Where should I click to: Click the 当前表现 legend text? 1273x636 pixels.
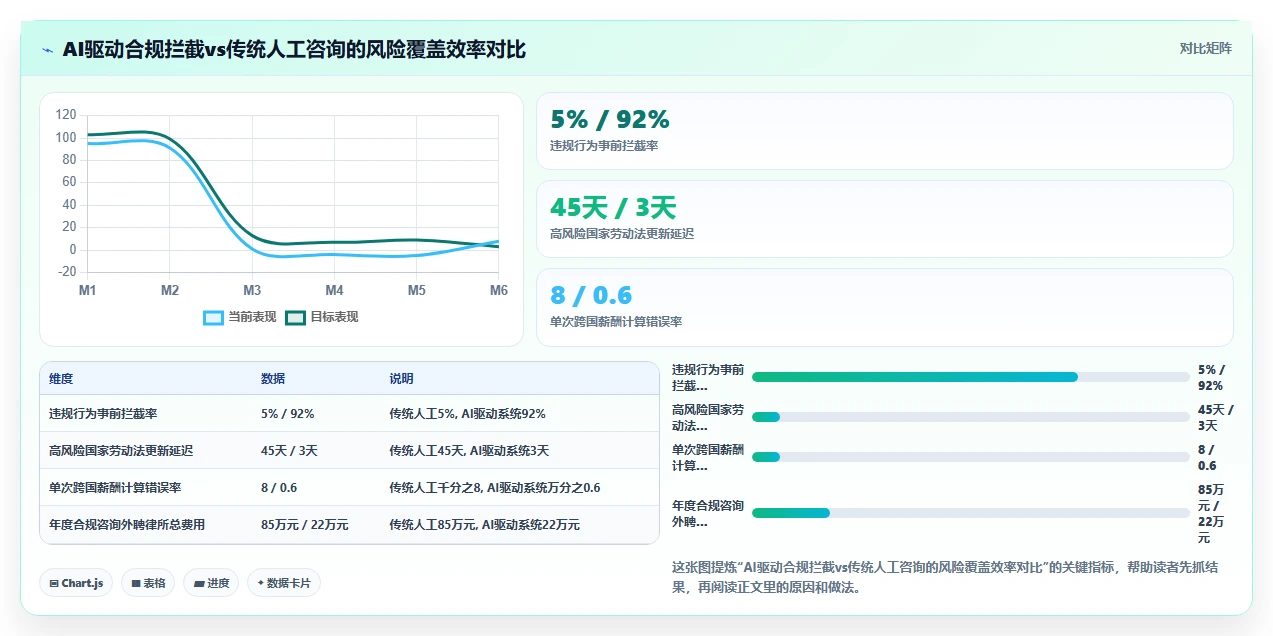(x=253, y=317)
